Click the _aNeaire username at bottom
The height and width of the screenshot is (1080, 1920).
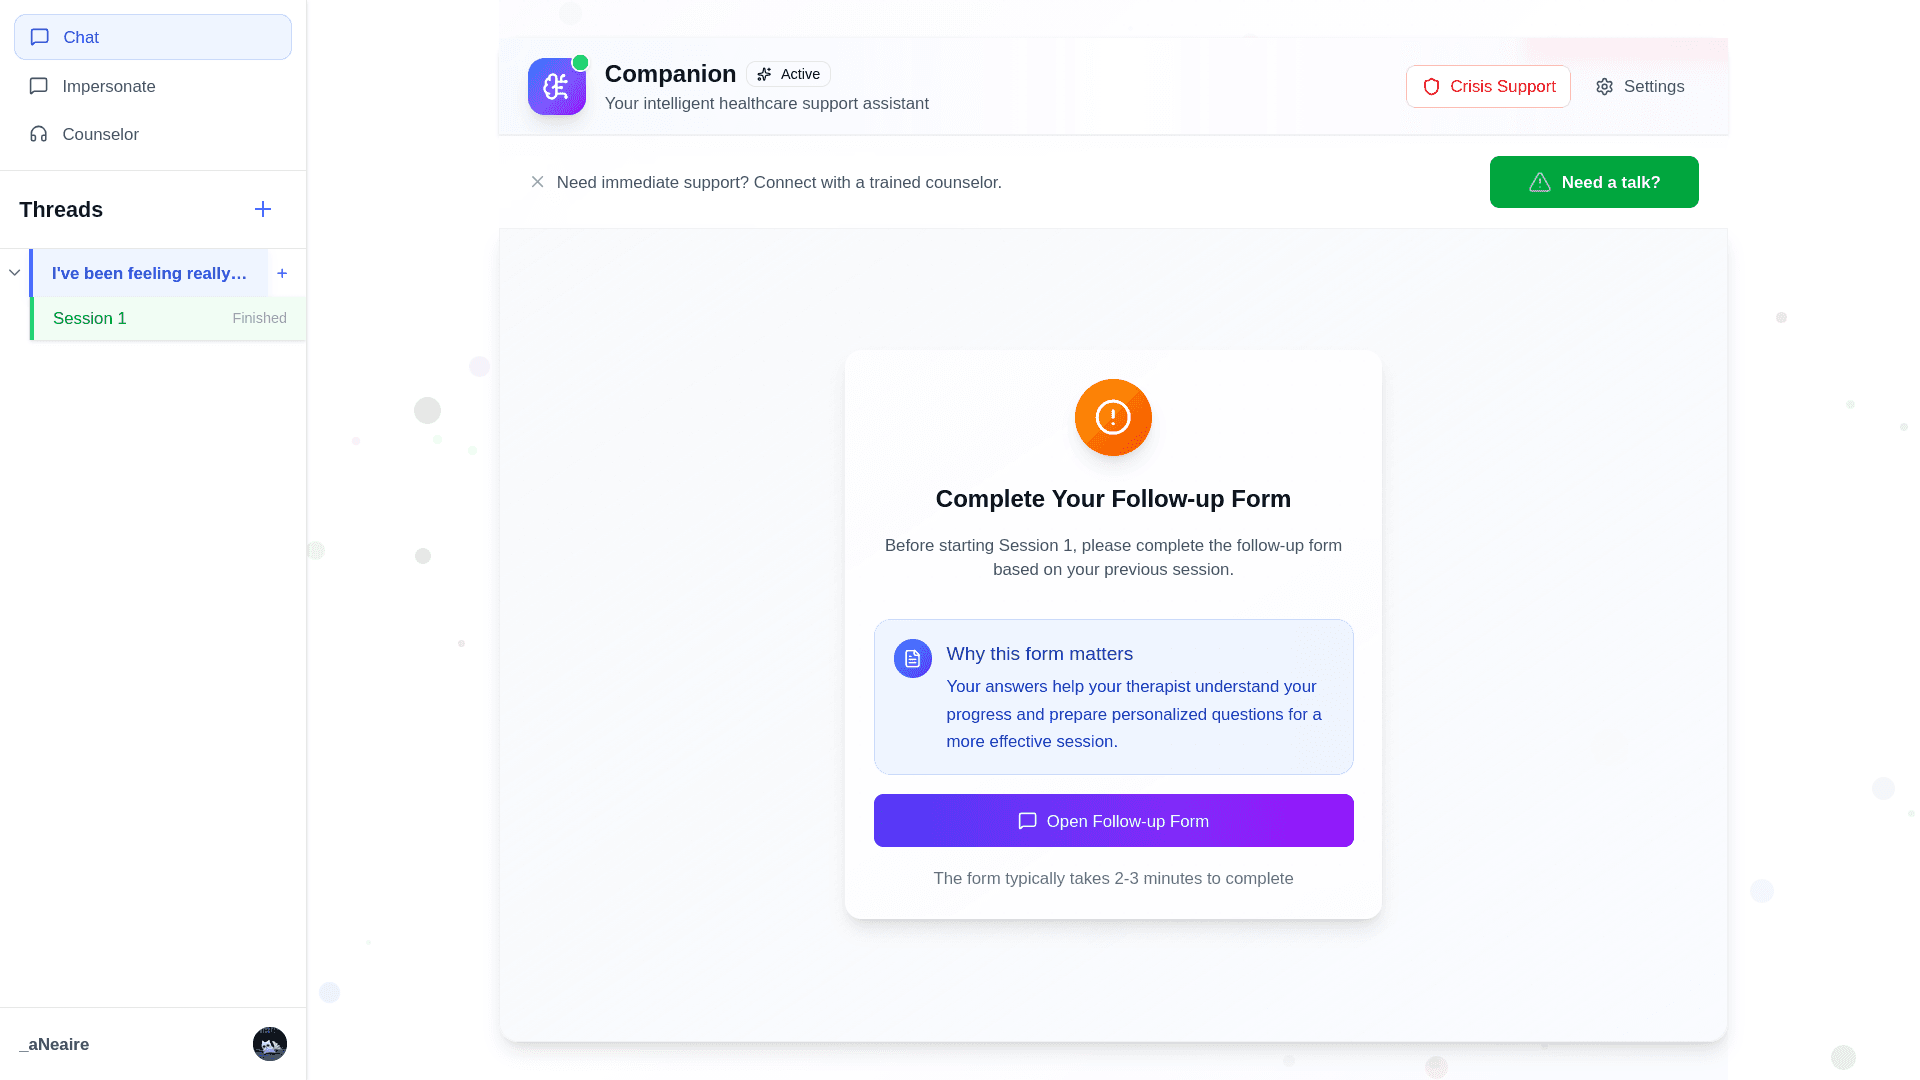[54, 1044]
